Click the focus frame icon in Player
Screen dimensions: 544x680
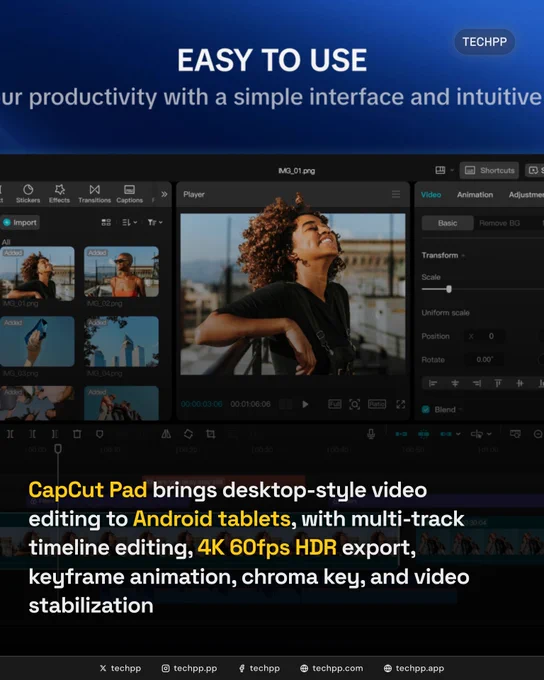click(x=354, y=404)
